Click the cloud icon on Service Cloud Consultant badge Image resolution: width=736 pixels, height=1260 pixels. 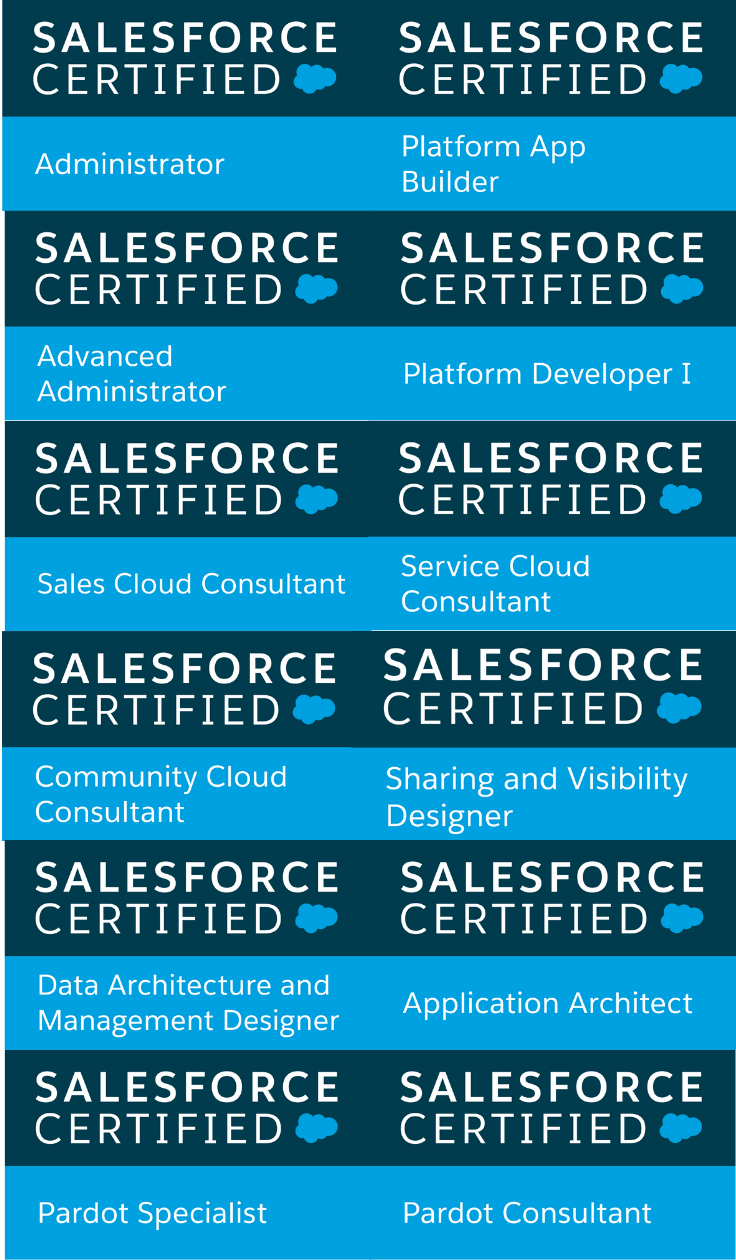point(682,498)
